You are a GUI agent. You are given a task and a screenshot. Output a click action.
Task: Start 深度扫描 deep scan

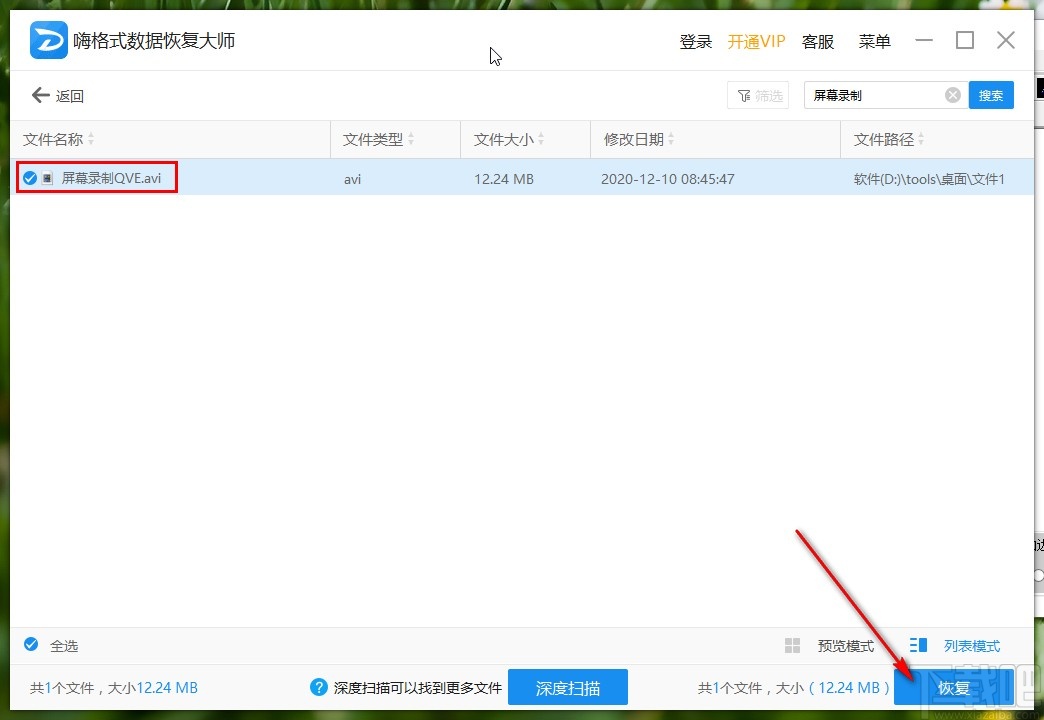pyautogui.click(x=568, y=687)
